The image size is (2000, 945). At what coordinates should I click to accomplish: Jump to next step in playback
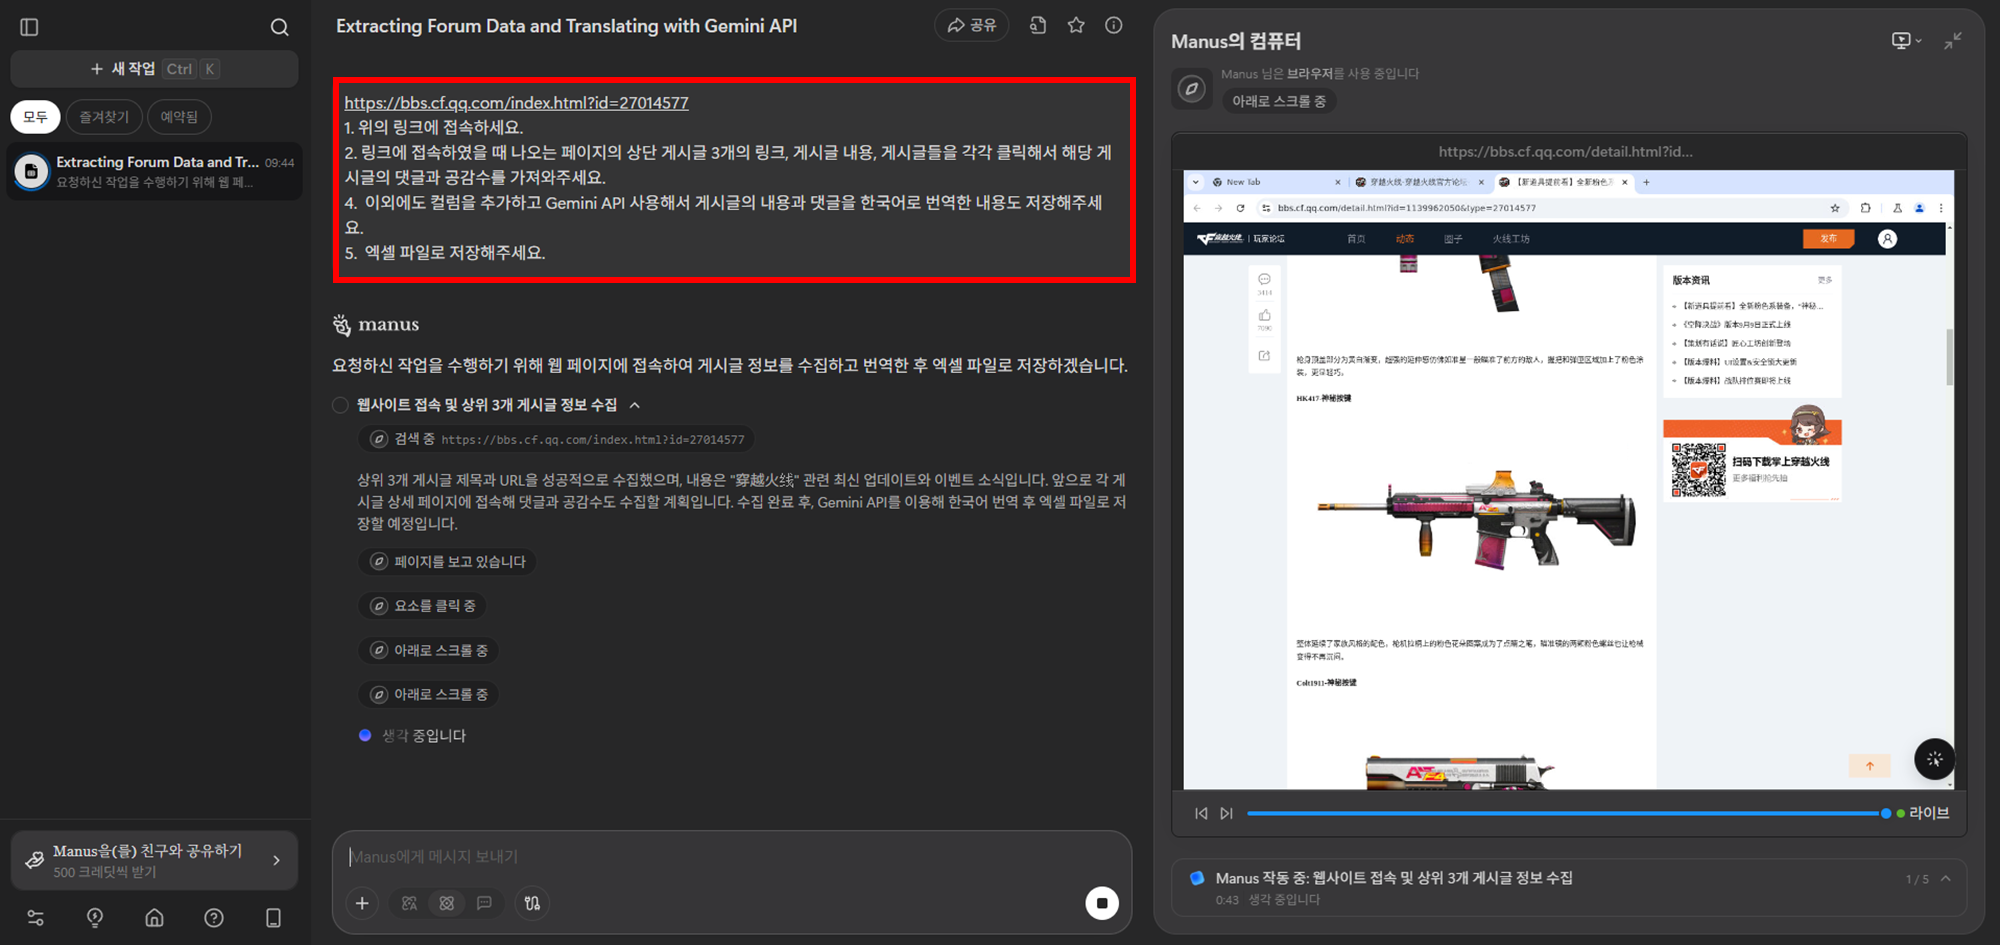tap(1226, 813)
